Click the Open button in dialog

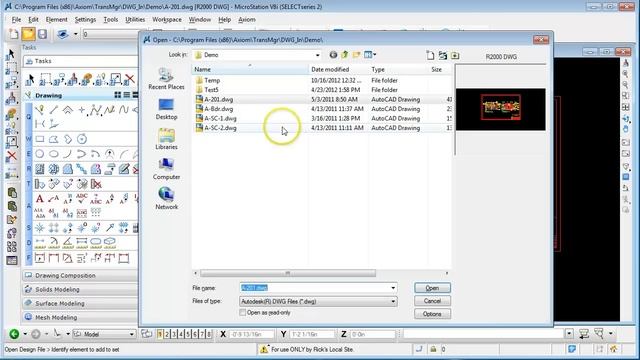click(432, 288)
